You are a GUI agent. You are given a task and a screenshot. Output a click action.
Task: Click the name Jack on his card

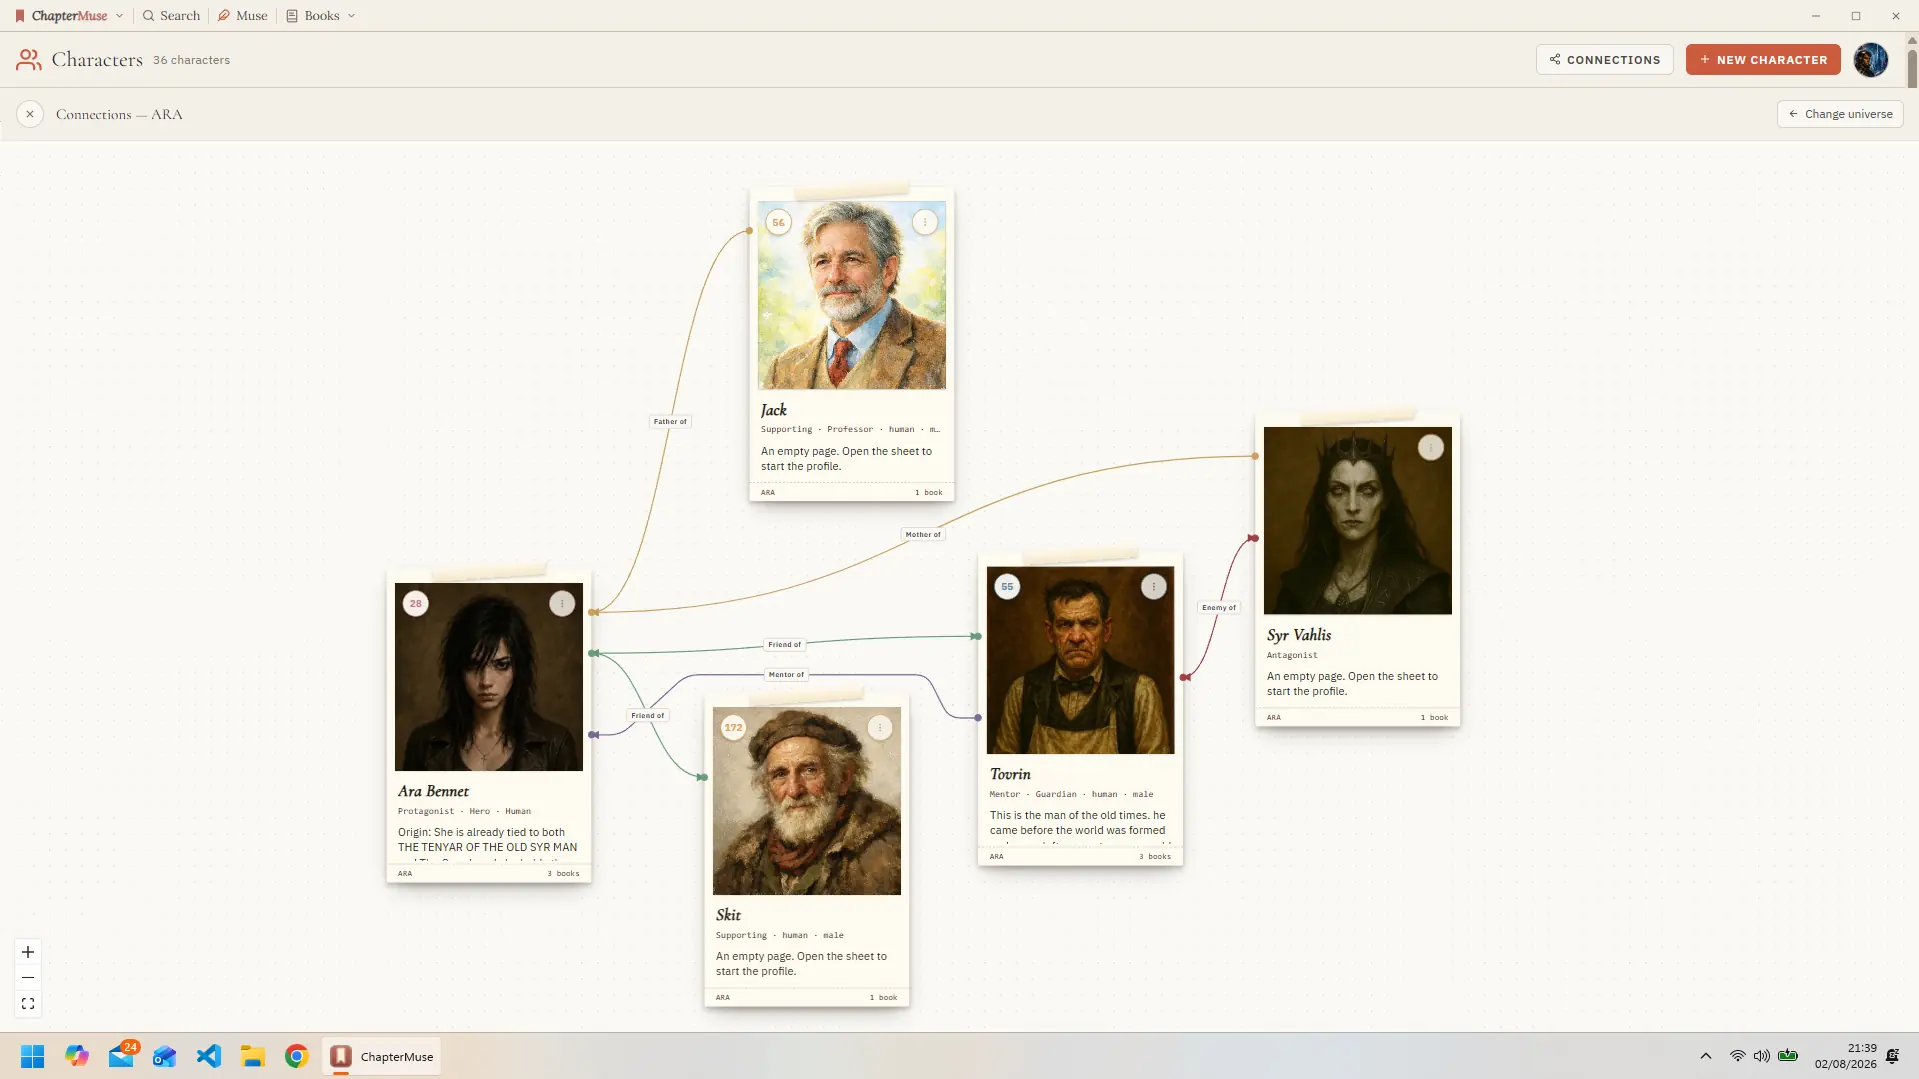point(774,410)
